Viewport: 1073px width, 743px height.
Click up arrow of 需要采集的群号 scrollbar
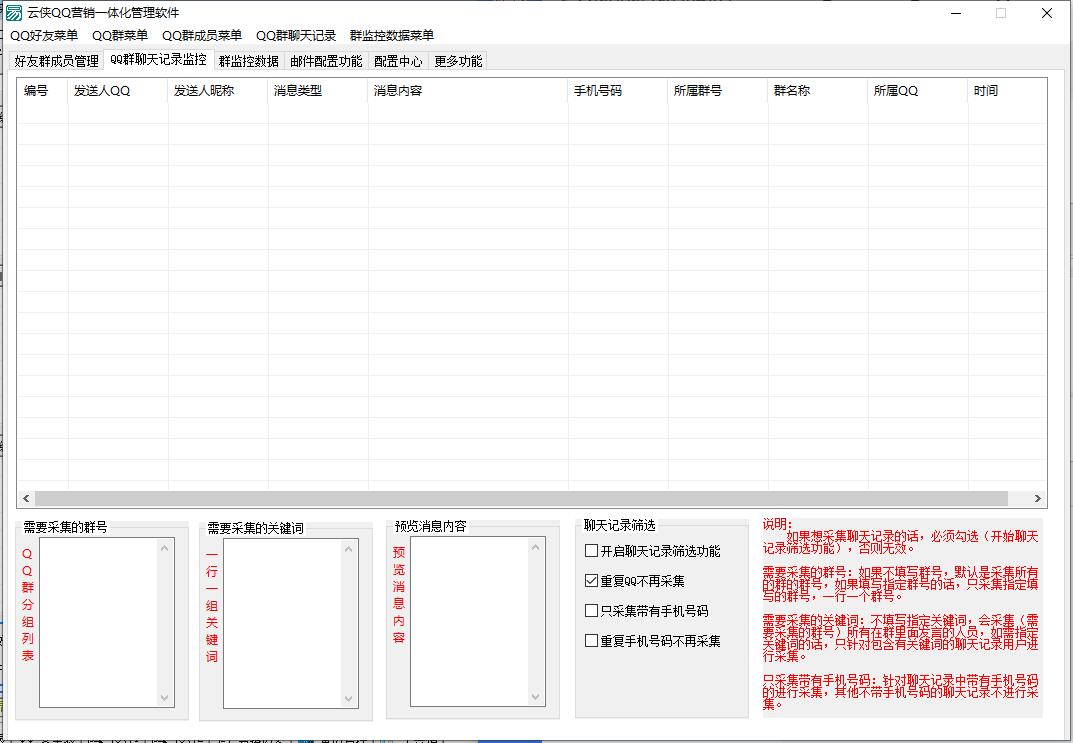[164, 547]
